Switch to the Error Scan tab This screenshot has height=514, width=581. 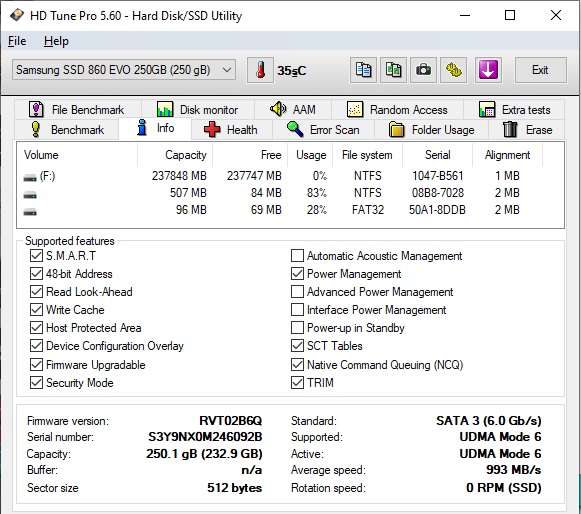point(323,130)
